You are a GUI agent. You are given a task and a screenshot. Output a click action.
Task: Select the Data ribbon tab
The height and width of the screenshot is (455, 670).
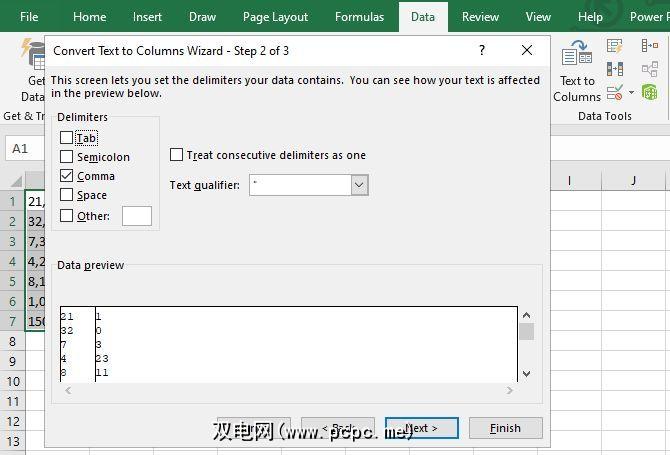(423, 17)
